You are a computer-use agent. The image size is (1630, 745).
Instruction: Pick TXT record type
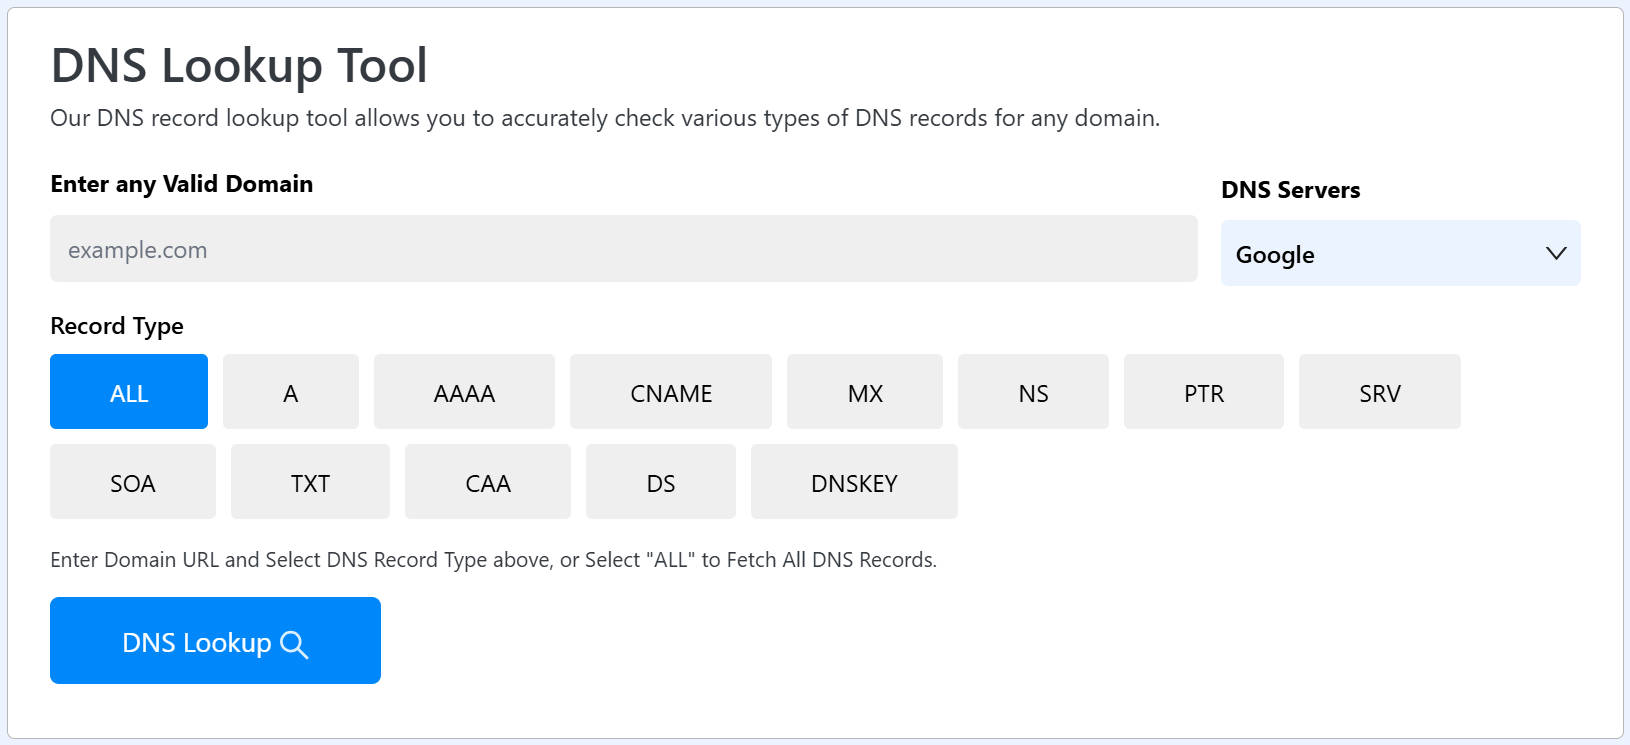[x=310, y=482]
